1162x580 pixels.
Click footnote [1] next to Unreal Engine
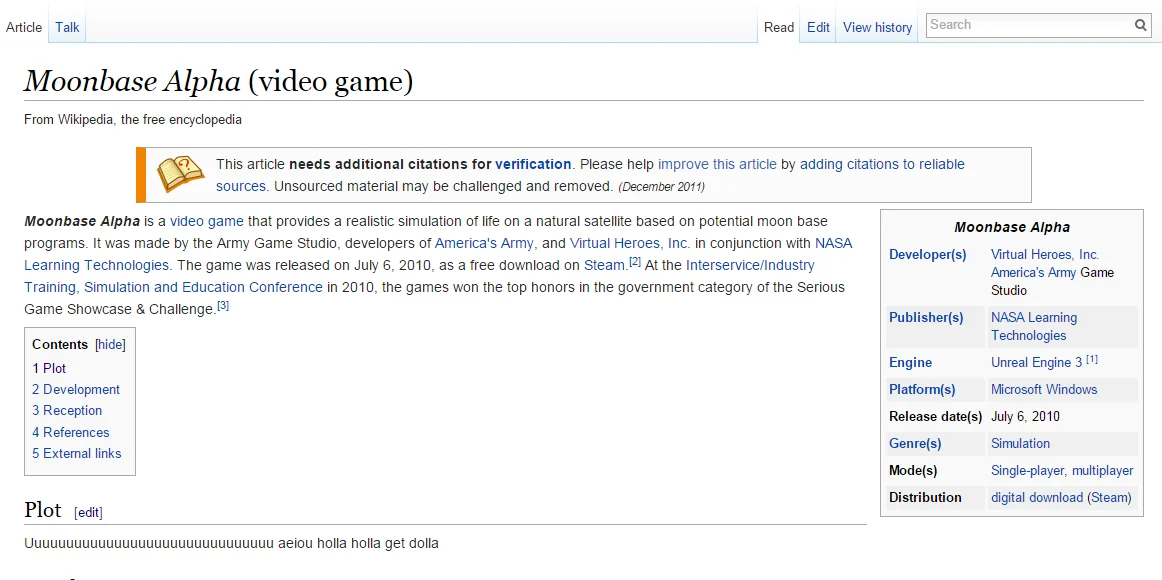pyautogui.click(x=1092, y=360)
